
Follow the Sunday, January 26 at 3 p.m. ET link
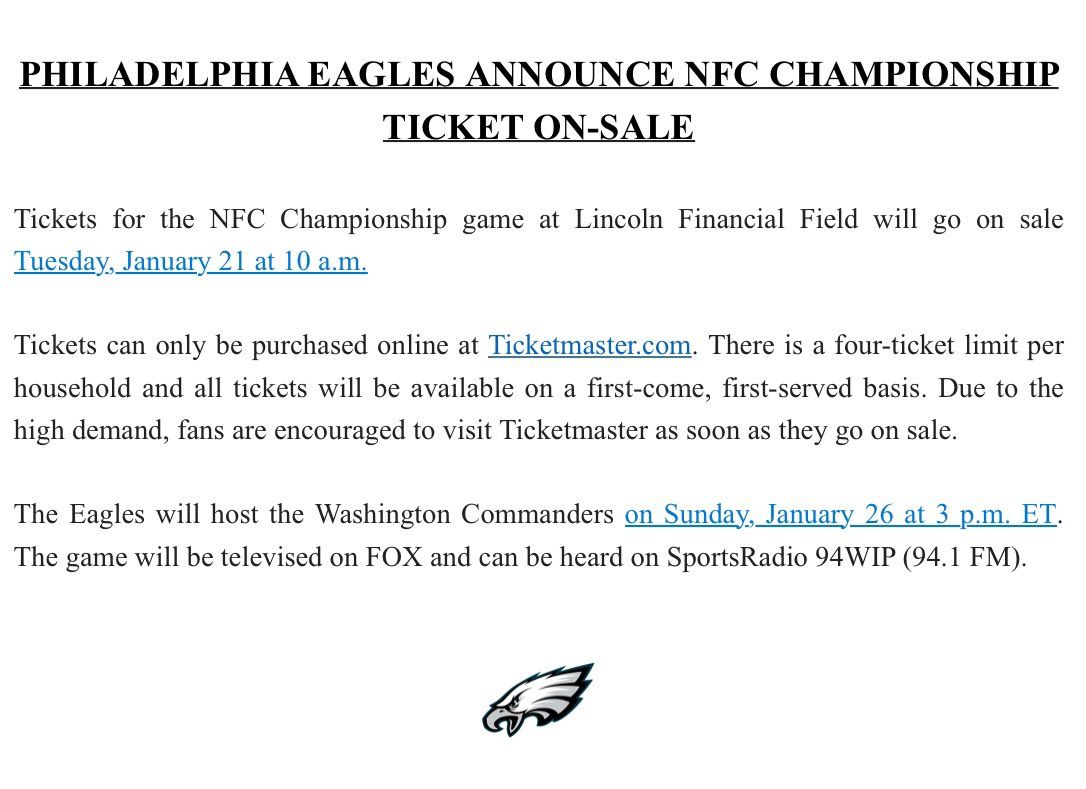tap(841, 515)
